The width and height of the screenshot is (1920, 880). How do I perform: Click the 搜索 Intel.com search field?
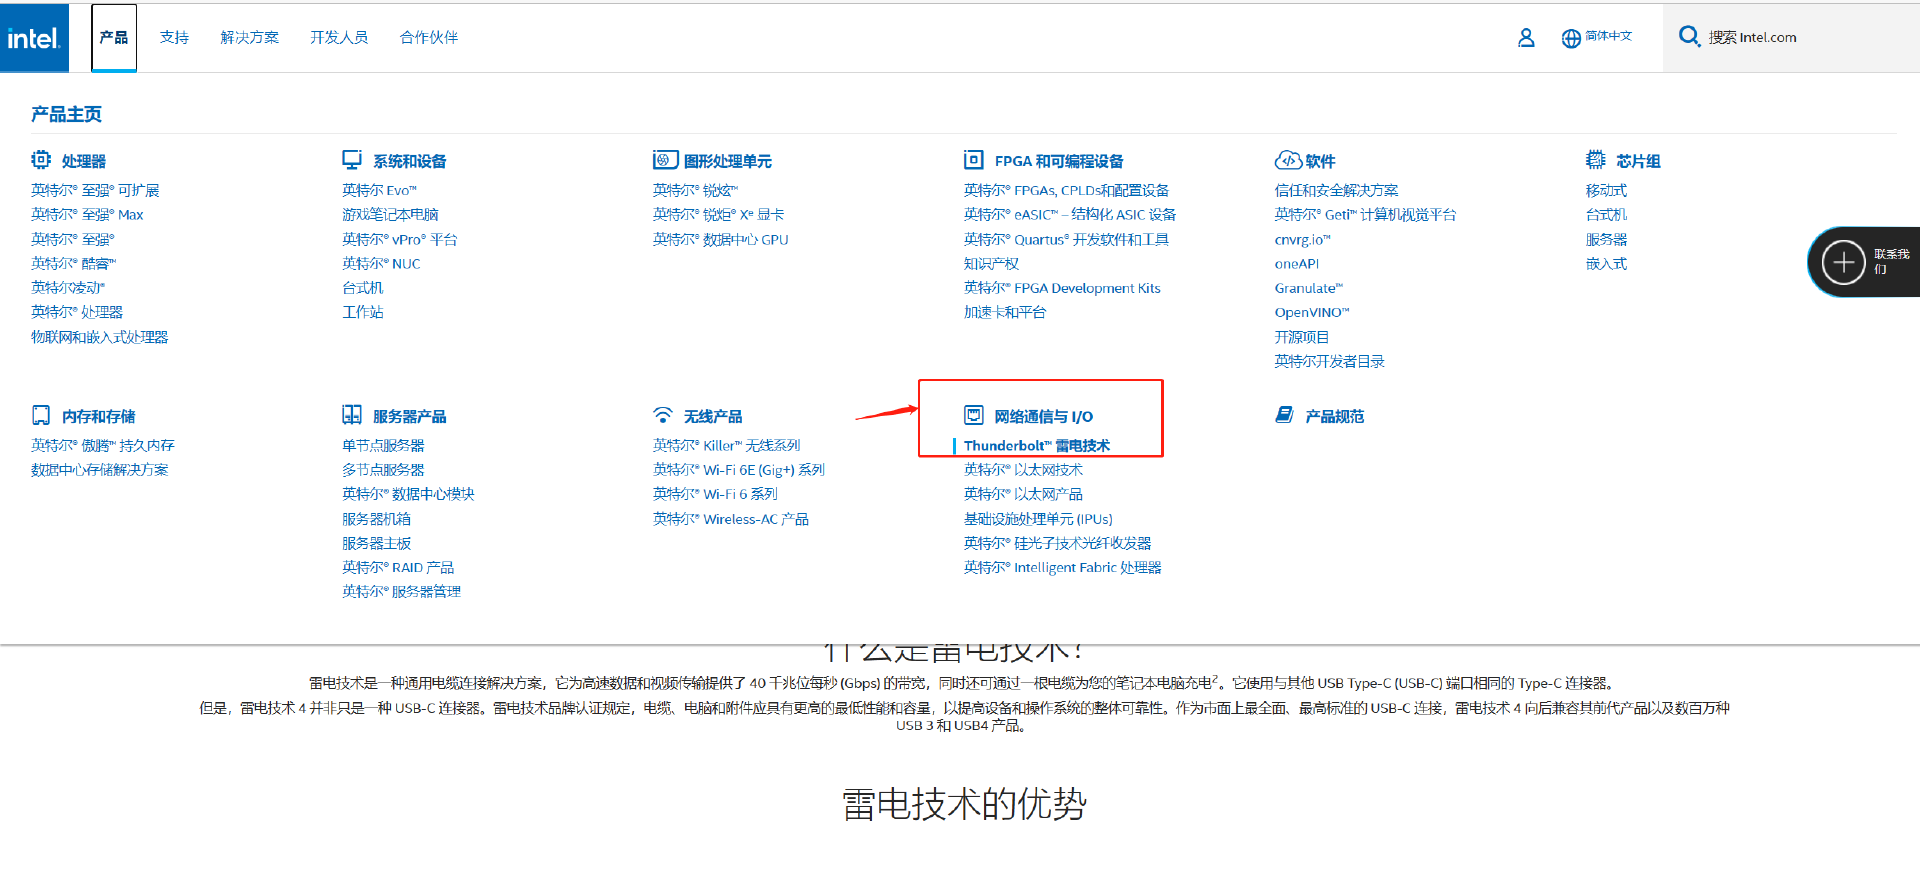[x=1790, y=38]
